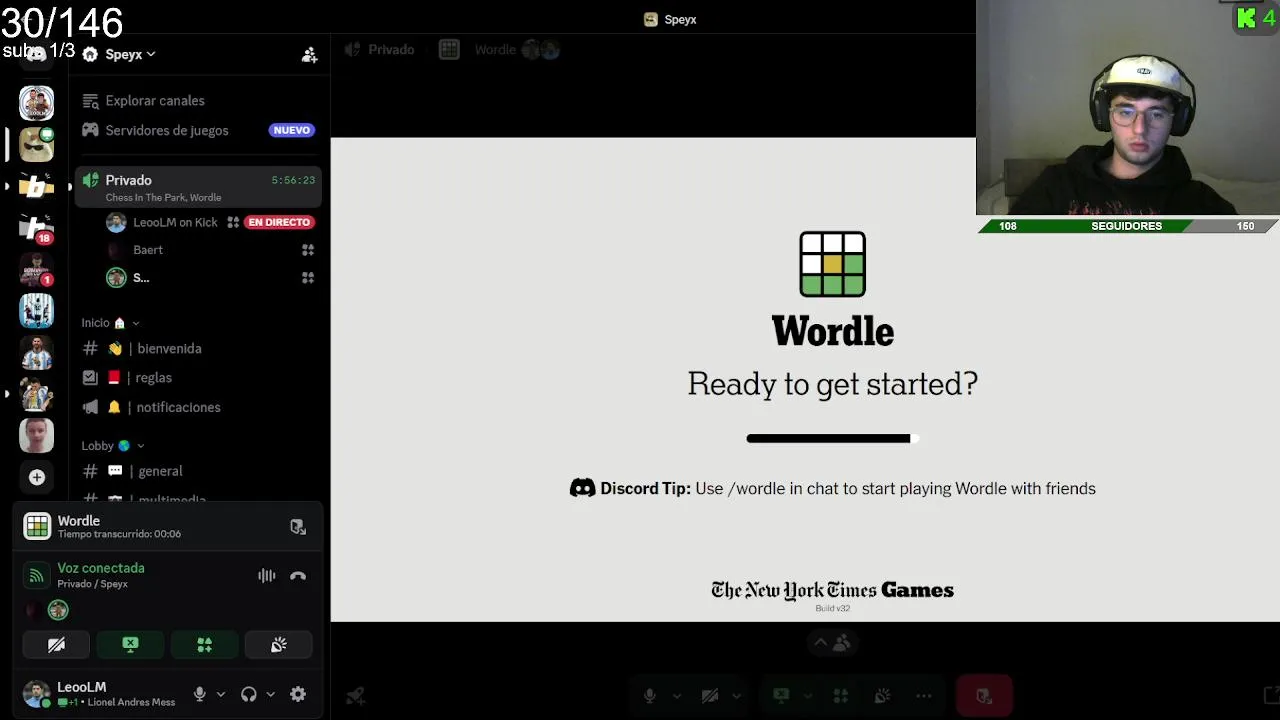
Task: Mute microphone in bottom call bar
Action: pos(650,696)
